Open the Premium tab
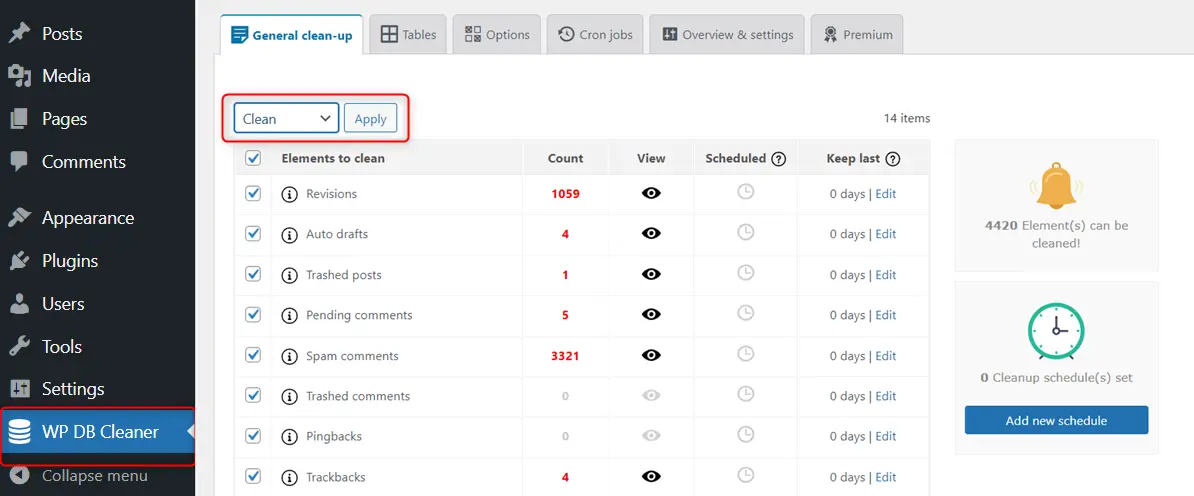This screenshot has width=1194, height=496. pos(857,34)
